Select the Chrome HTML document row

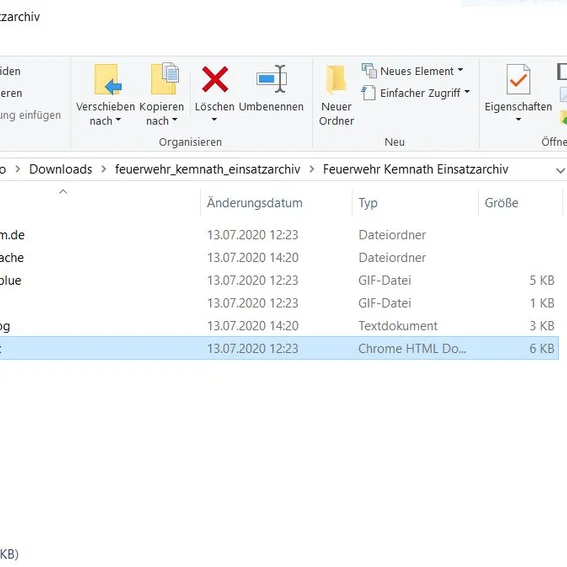(279, 348)
